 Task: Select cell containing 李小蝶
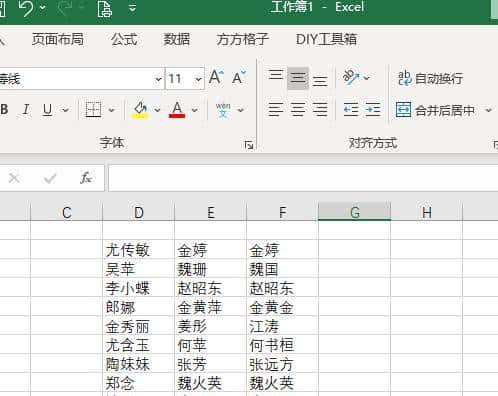point(139,287)
